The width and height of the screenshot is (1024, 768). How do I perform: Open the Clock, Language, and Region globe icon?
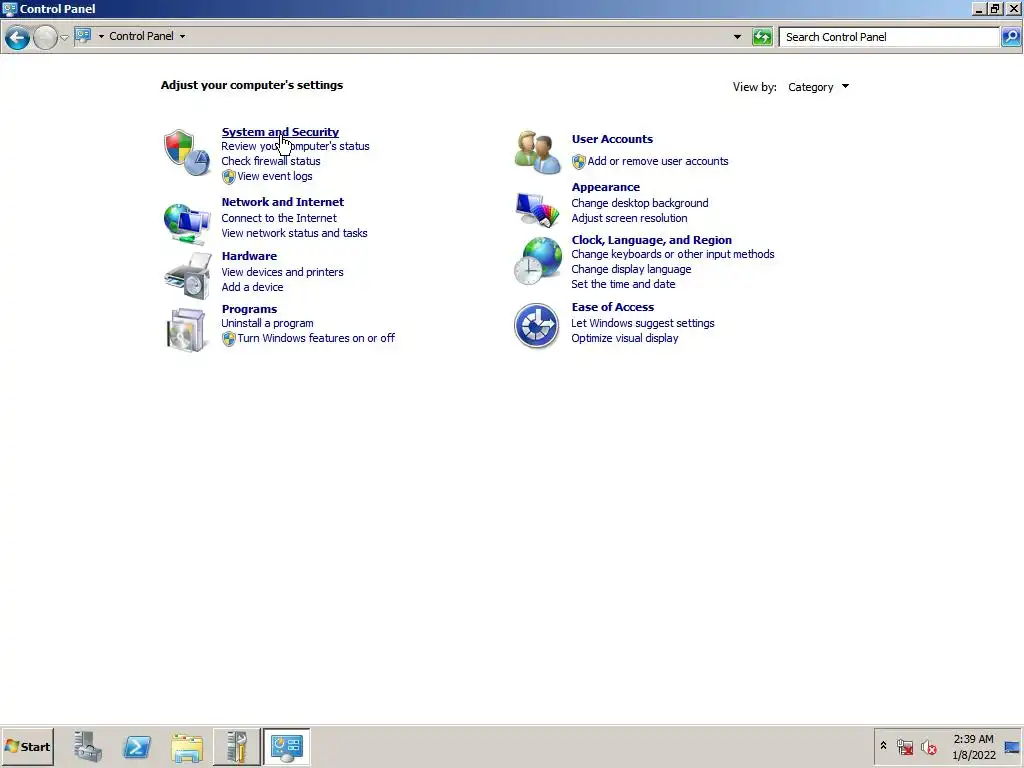[x=537, y=261]
